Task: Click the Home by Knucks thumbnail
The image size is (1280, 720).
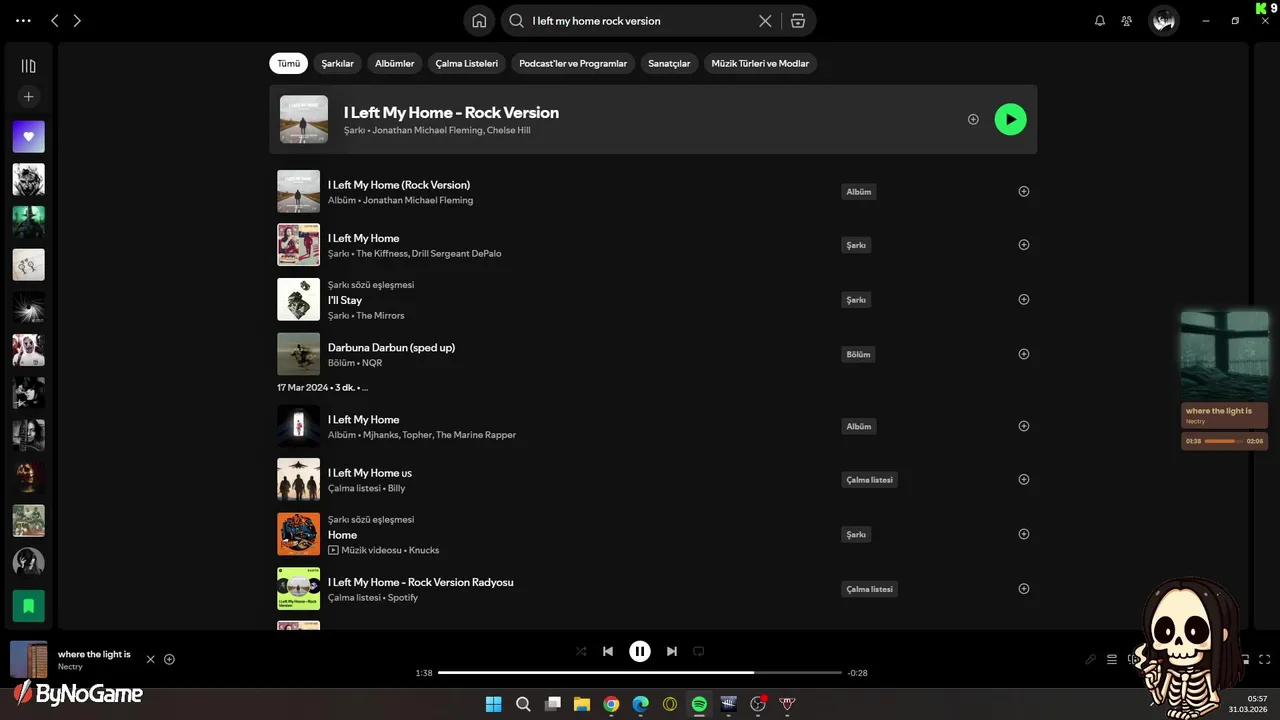Action: pyautogui.click(x=298, y=534)
